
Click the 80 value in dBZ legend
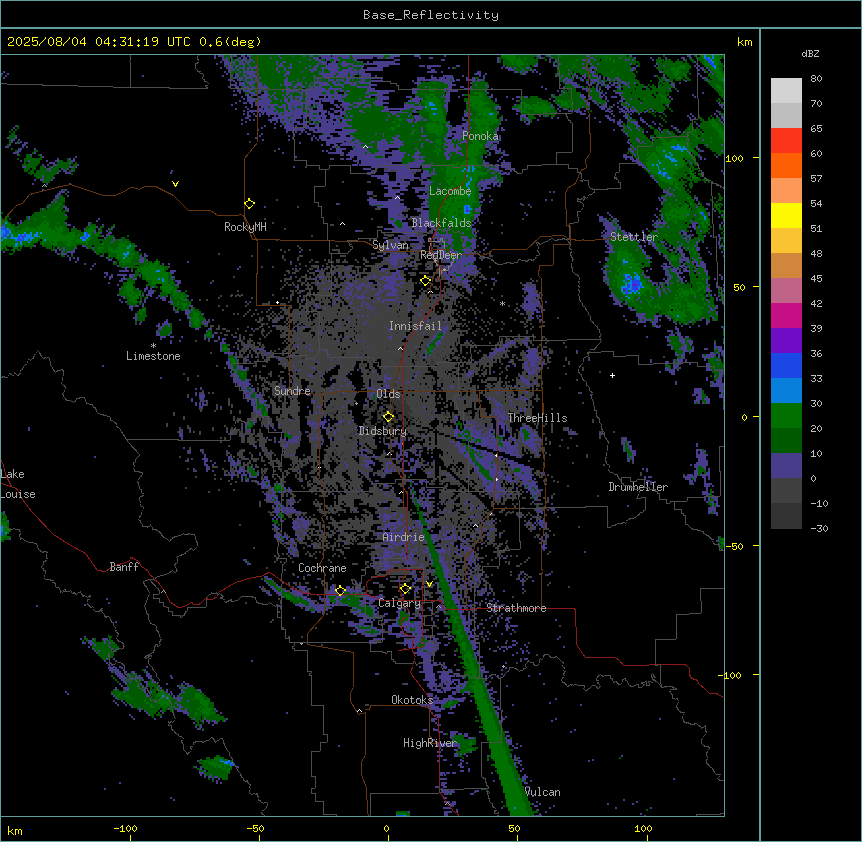click(x=816, y=79)
